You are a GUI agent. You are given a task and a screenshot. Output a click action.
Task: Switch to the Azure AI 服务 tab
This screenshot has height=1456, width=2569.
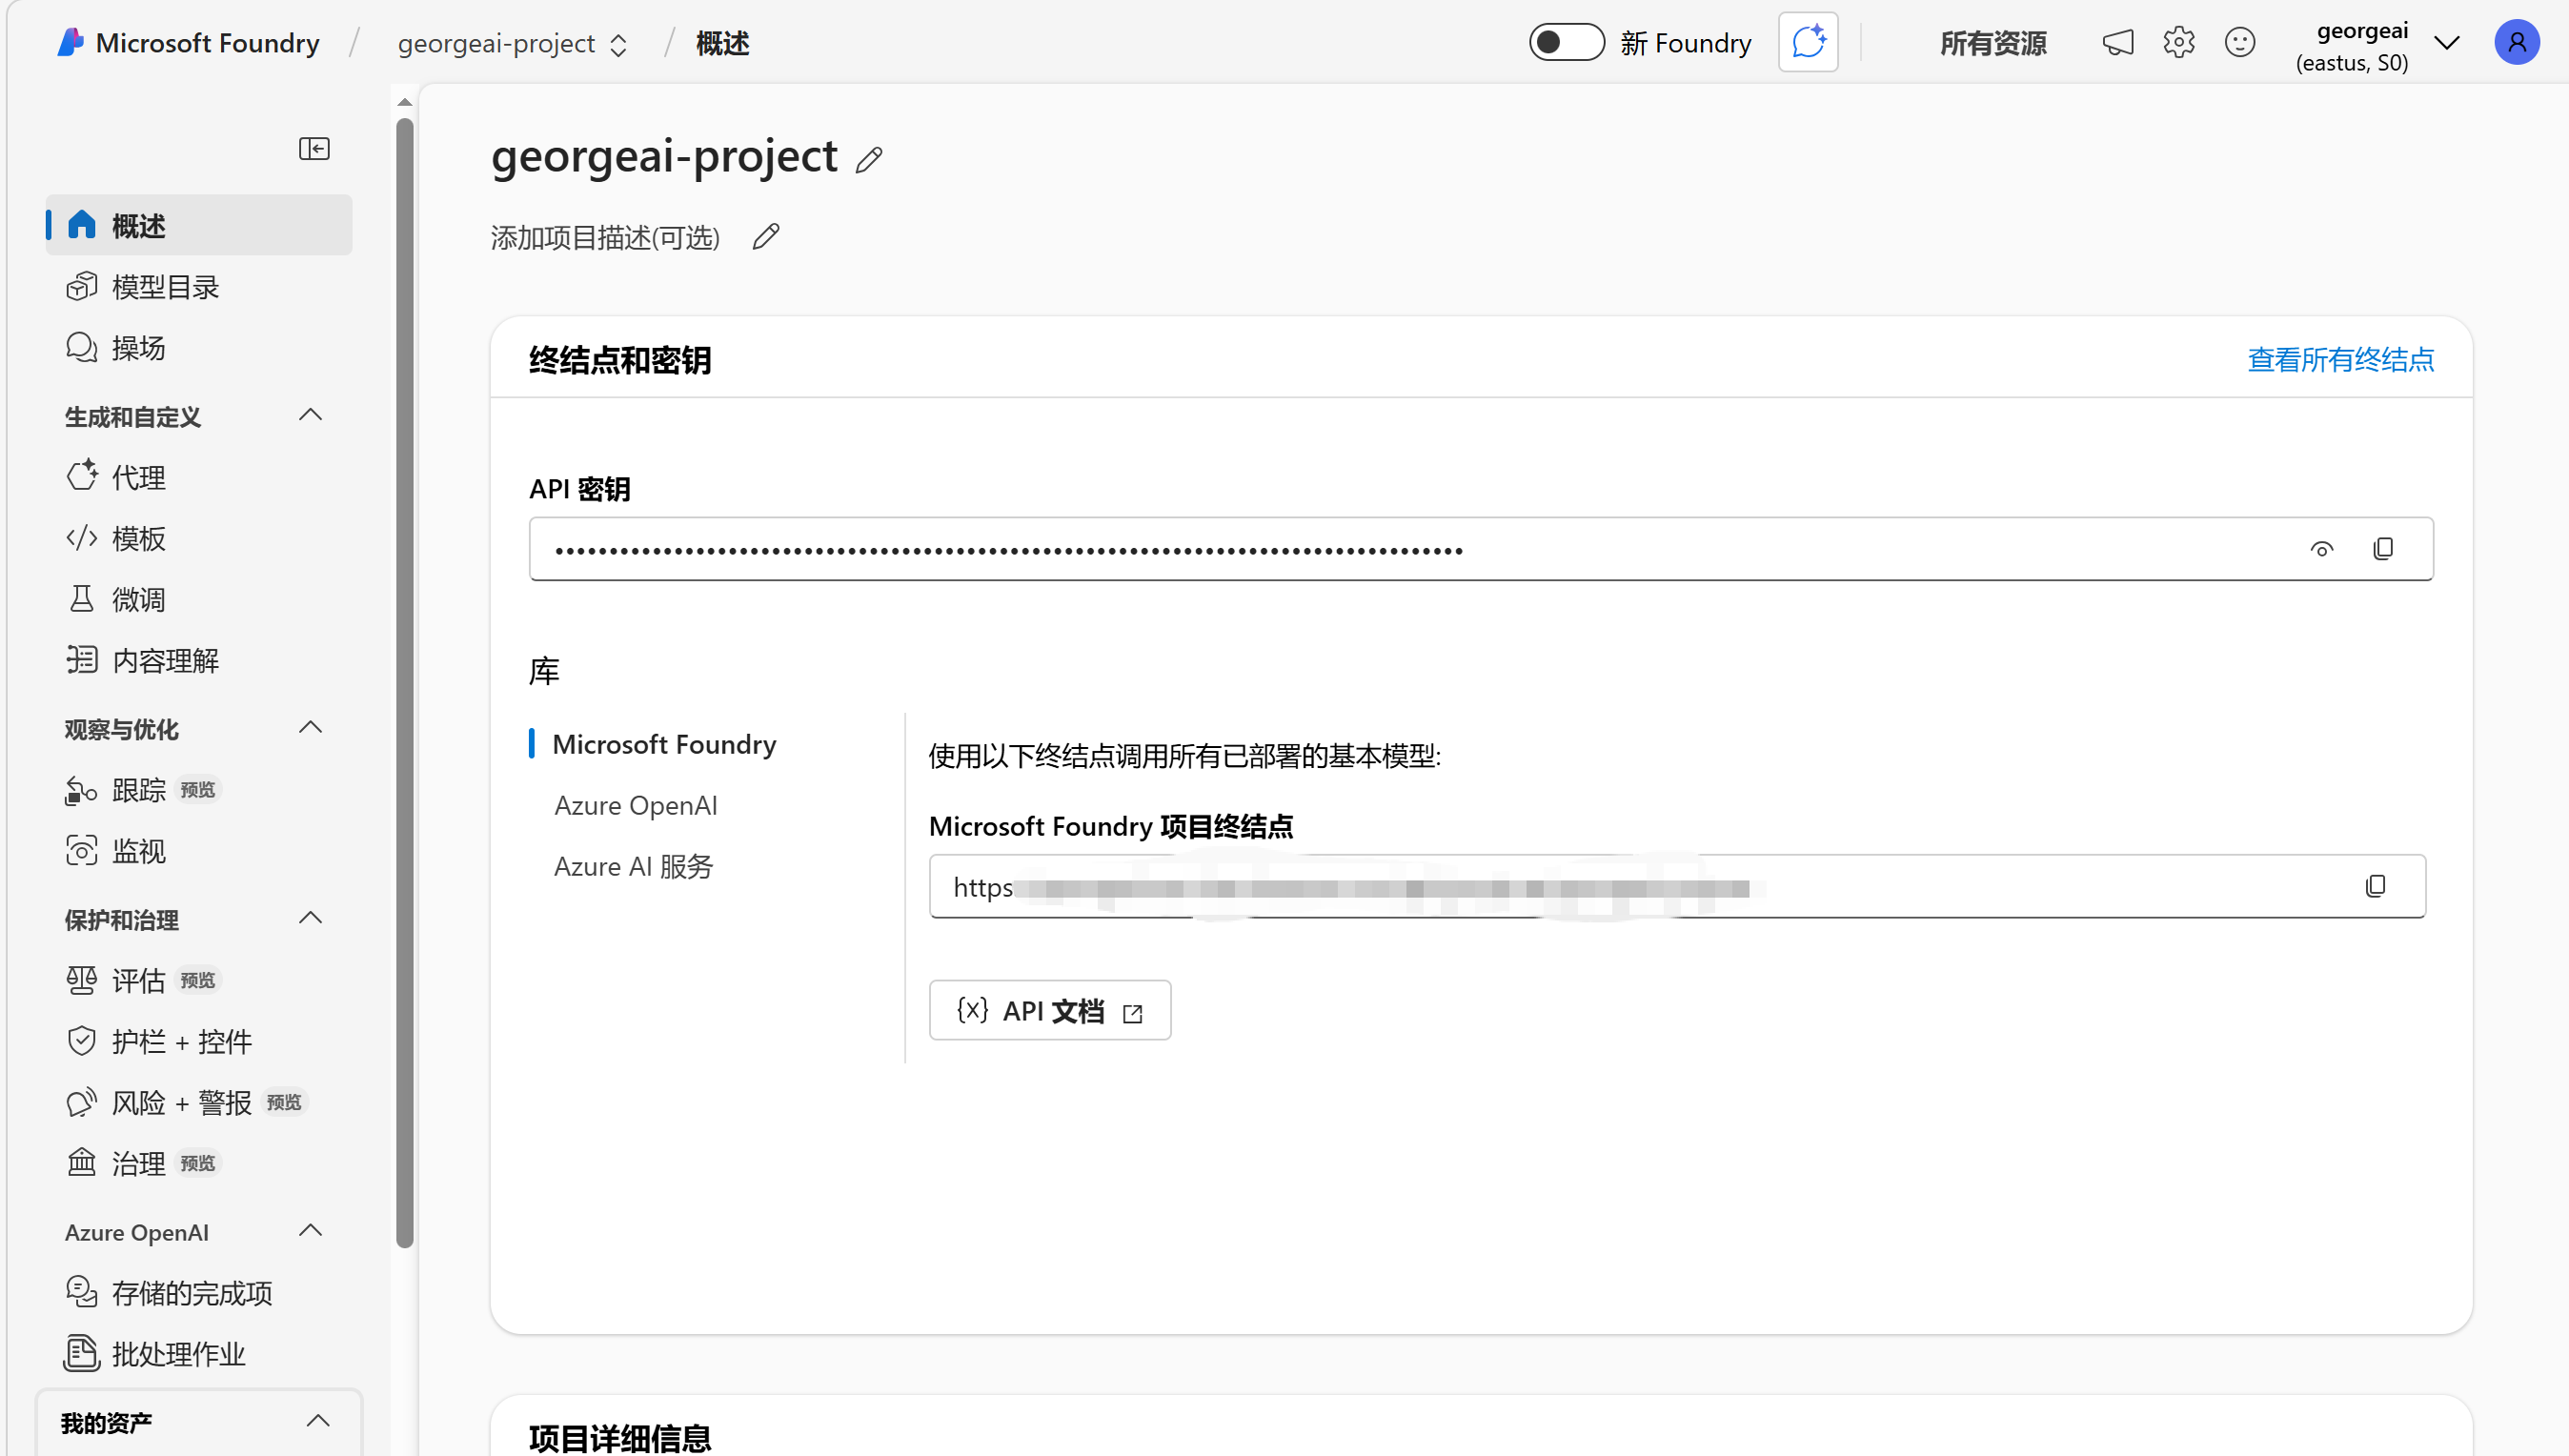pos(633,867)
